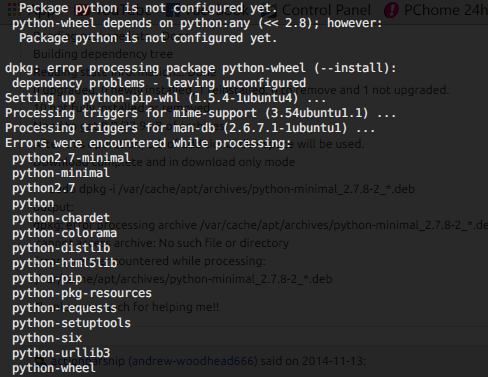Select the python-pip line
The image size is (488, 377).
pyautogui.click(x=47, y=278)
